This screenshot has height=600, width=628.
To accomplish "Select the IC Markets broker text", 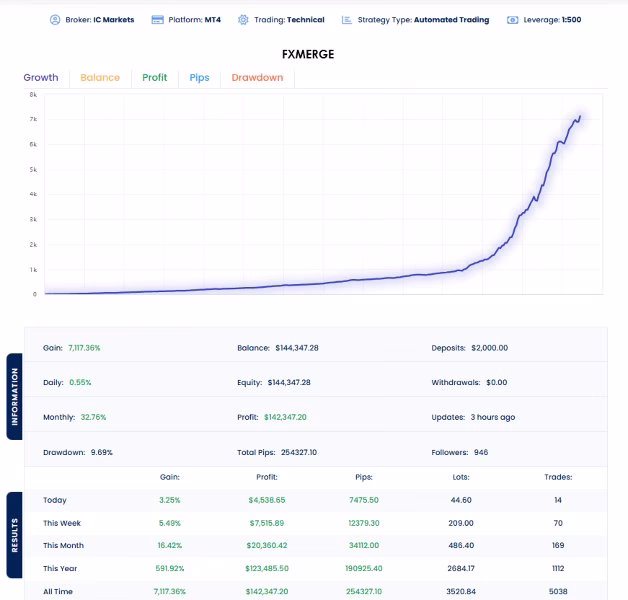I will click(x=114, y=20).
